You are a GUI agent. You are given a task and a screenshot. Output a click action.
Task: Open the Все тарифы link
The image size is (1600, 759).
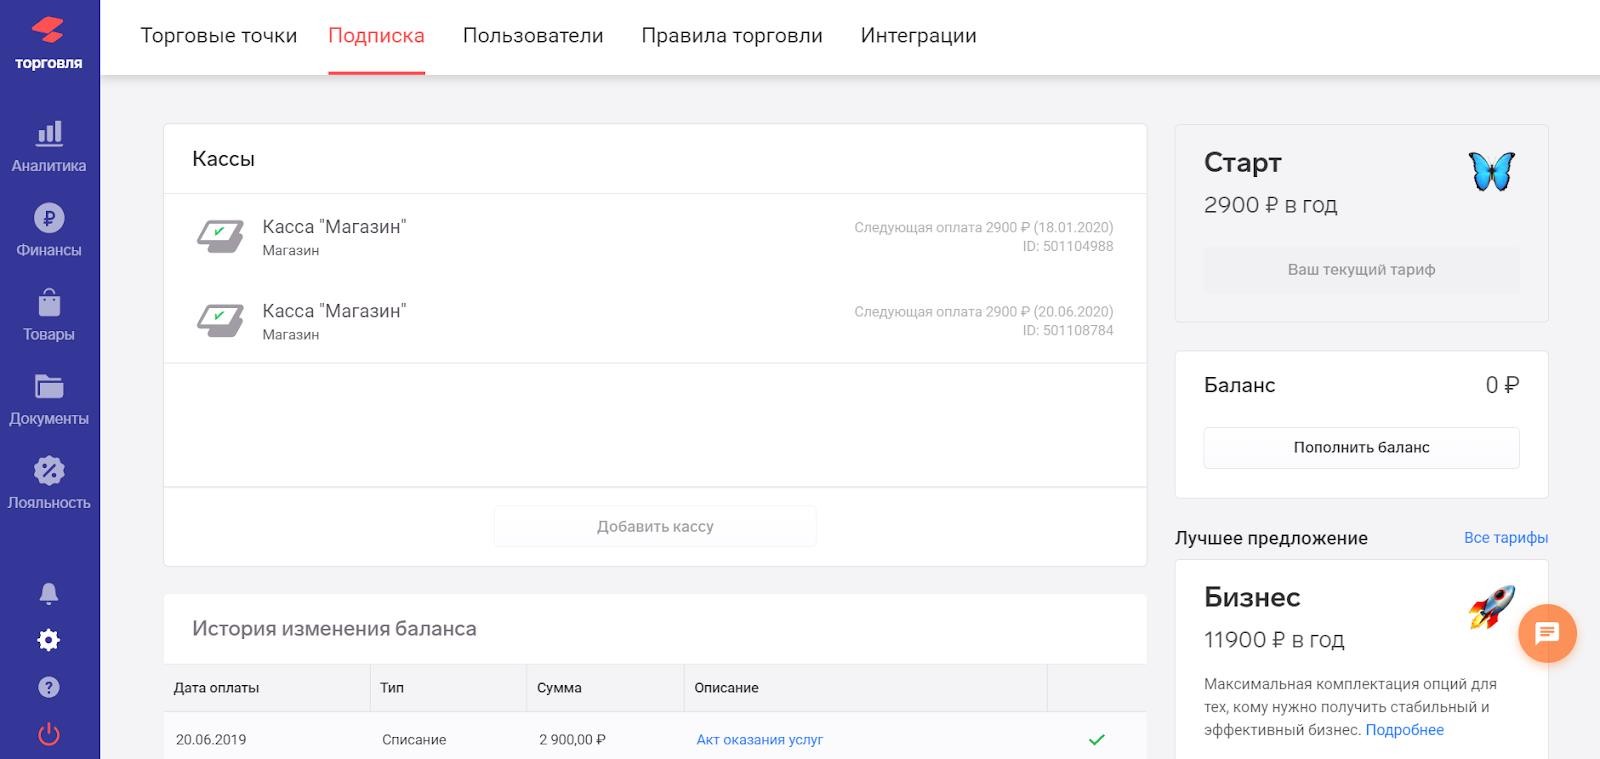point(1506,537)
